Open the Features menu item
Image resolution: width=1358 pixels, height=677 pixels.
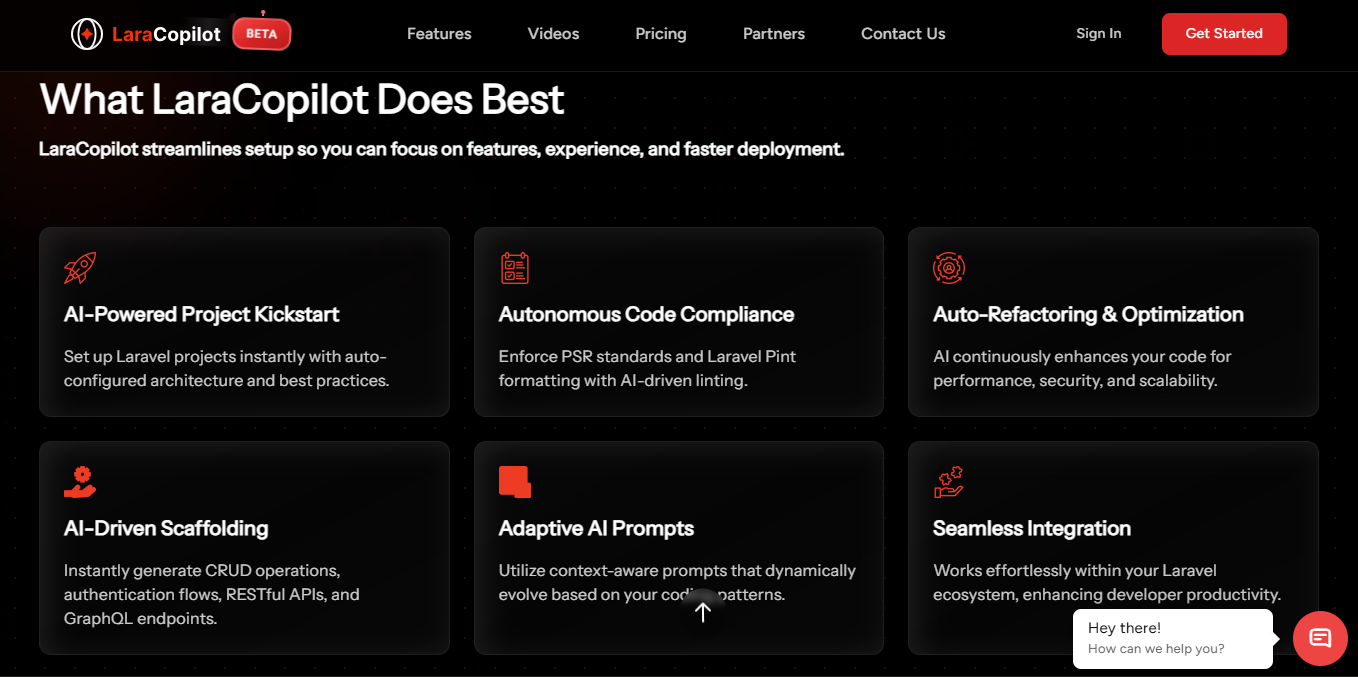pyautogui.click(x=439, y=34)
